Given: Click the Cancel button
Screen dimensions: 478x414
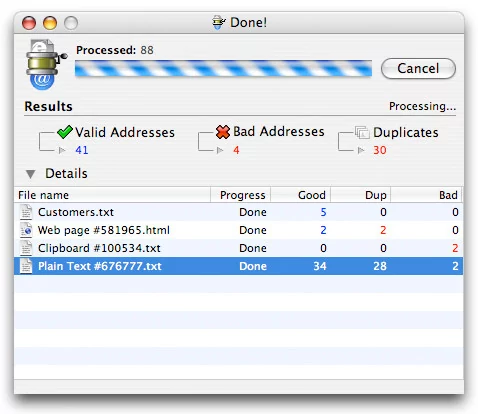Looking at the screenshot, I should coord(418,69).
